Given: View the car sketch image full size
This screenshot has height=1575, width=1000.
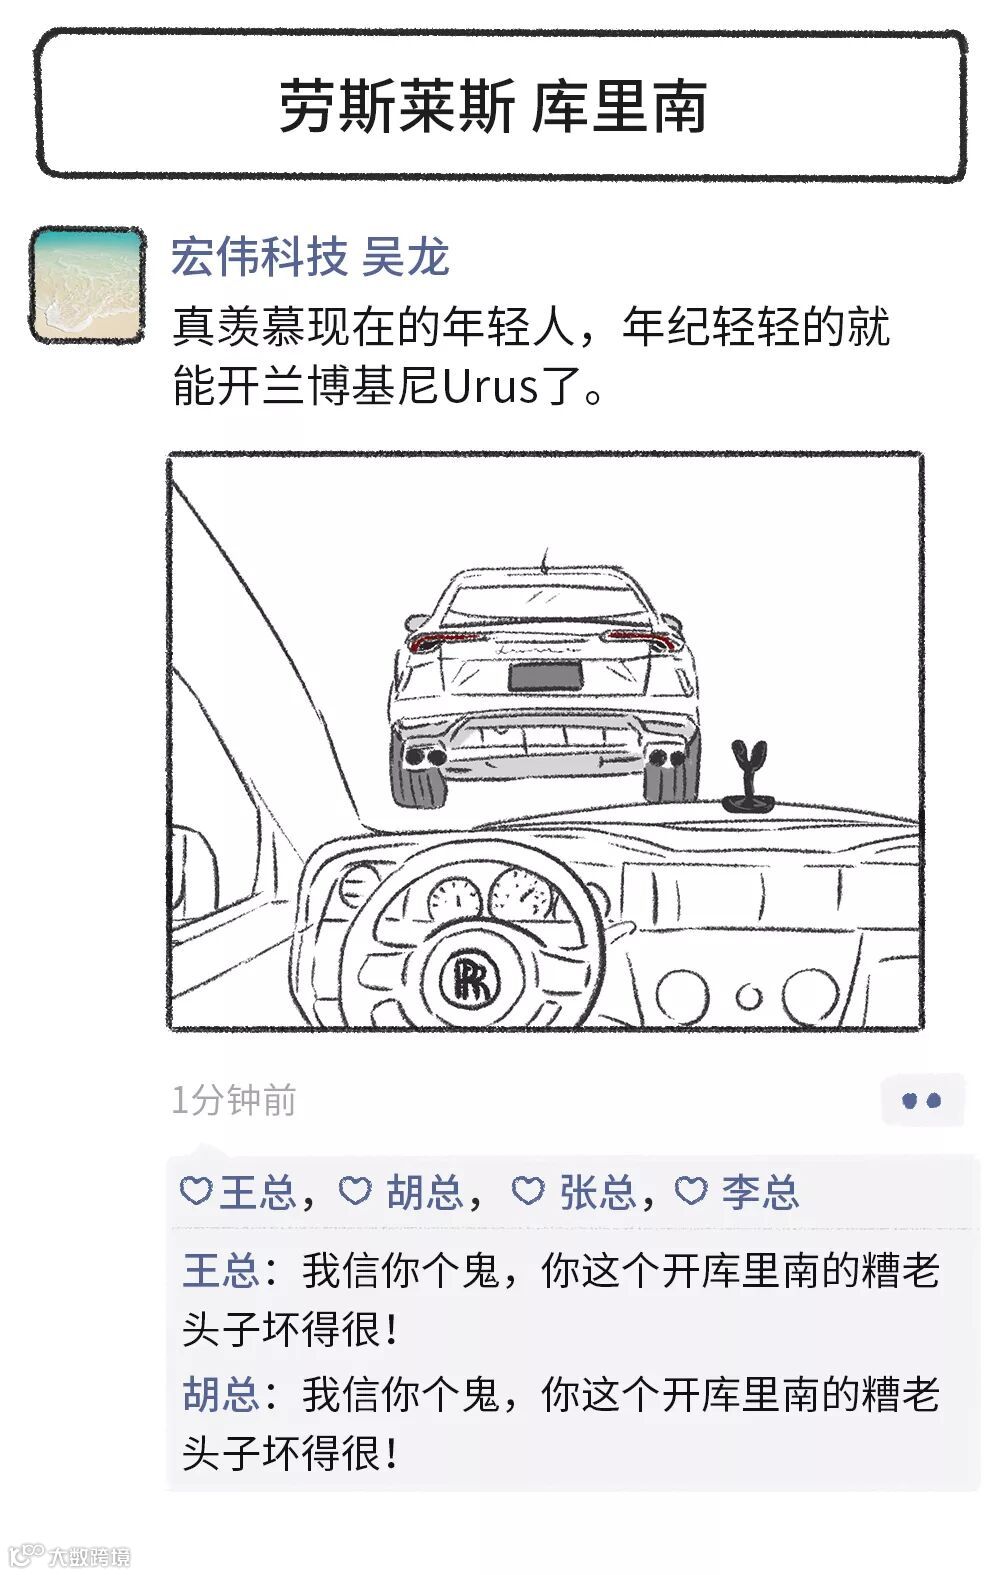Looking at the screenshot, I should pyautogui.click(x=545, y=741).
